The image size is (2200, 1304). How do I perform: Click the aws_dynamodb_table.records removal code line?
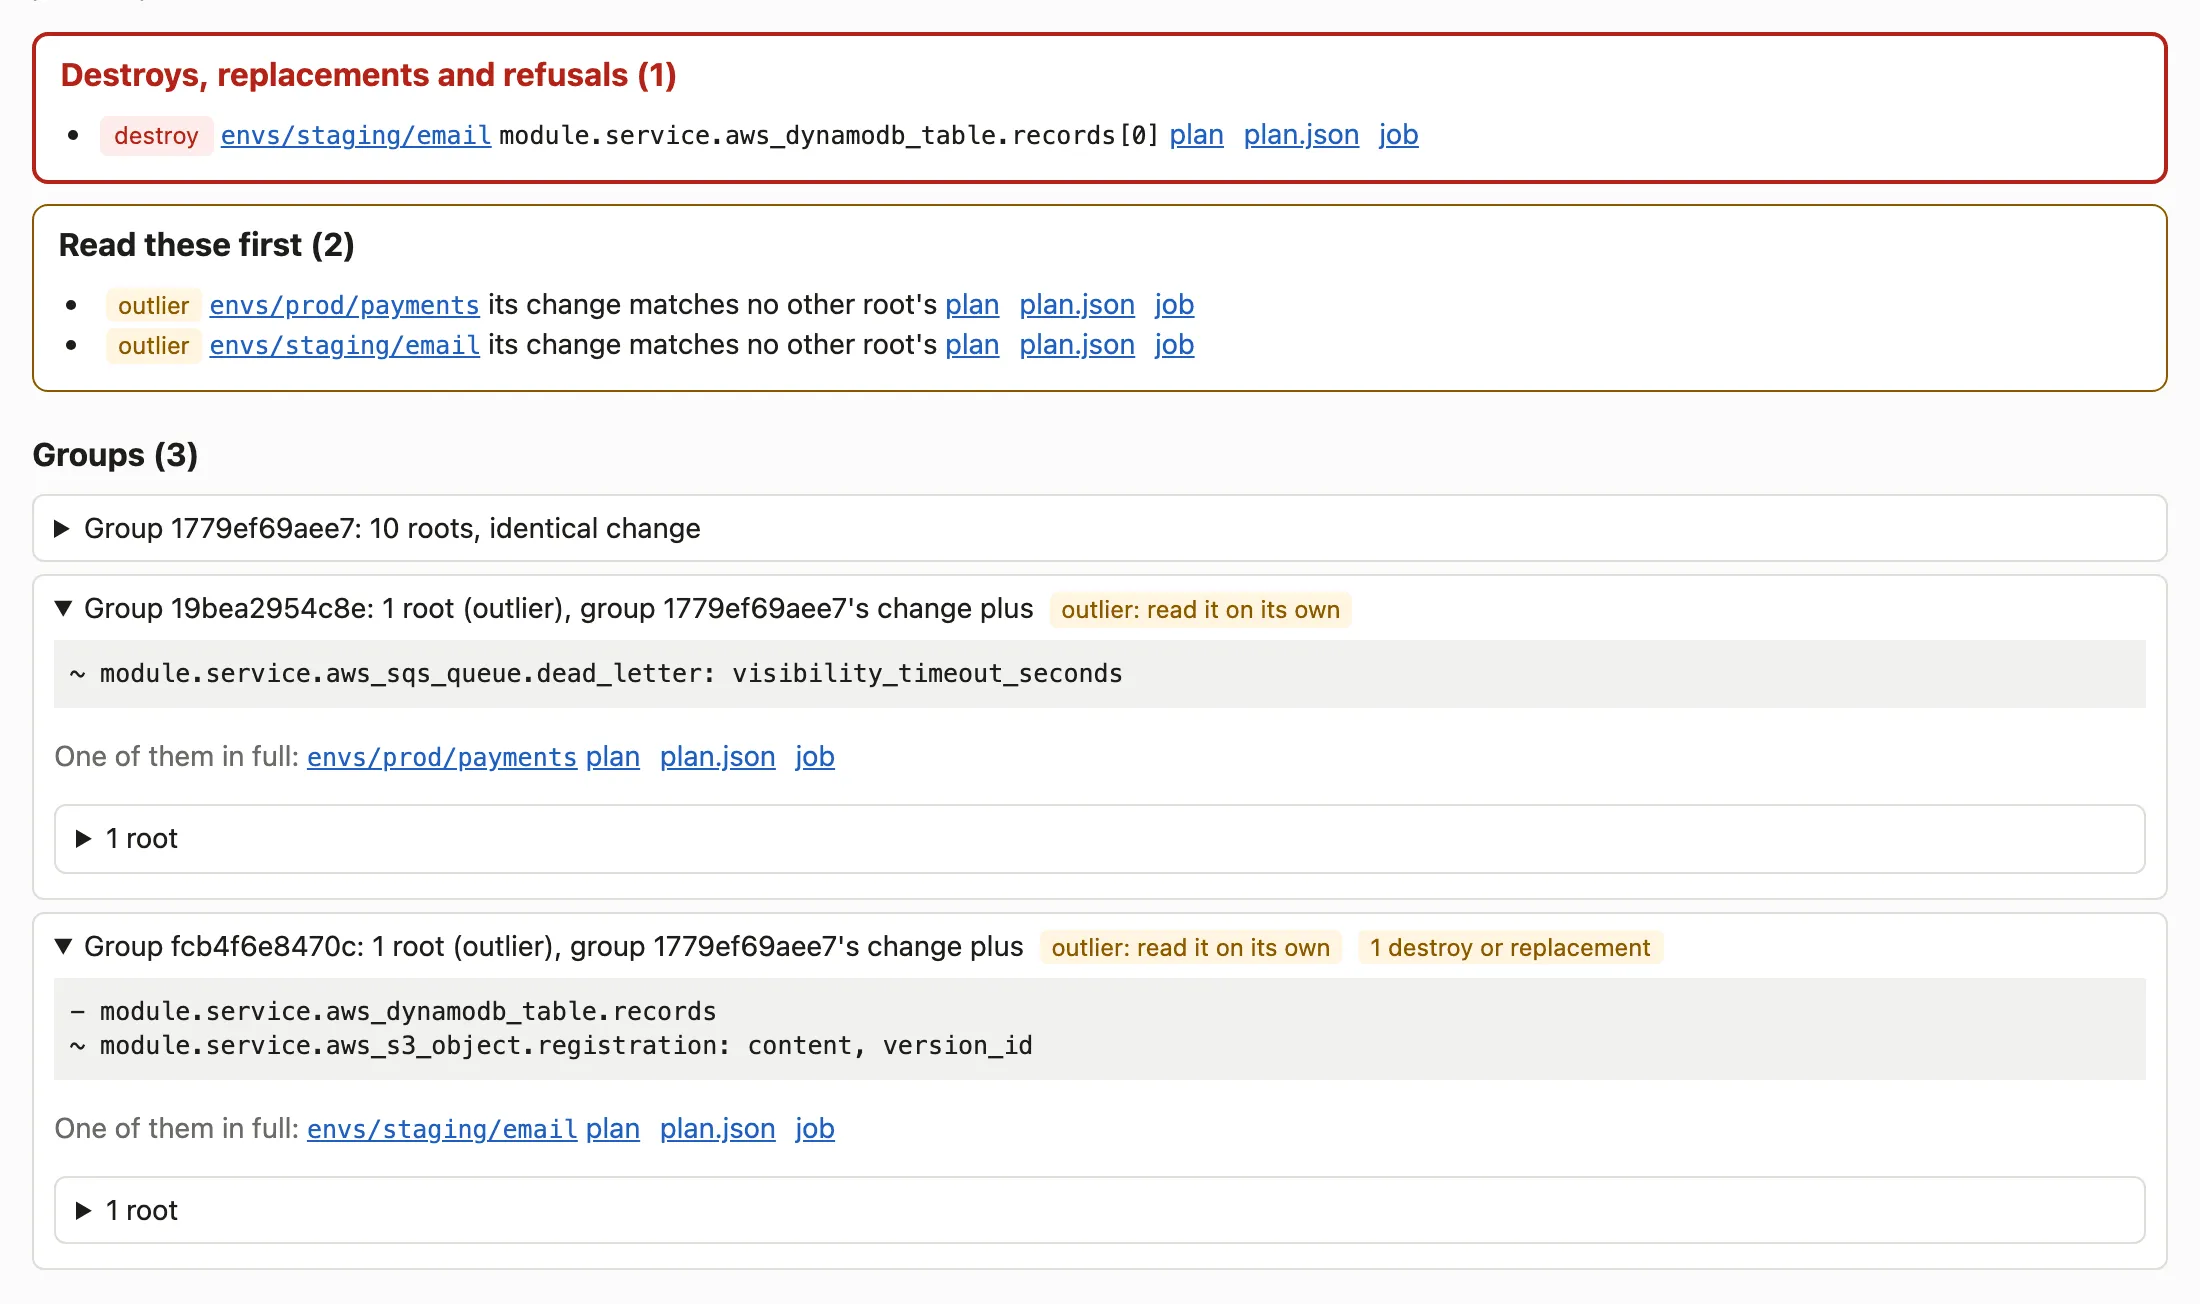(x=393, y=1011)
